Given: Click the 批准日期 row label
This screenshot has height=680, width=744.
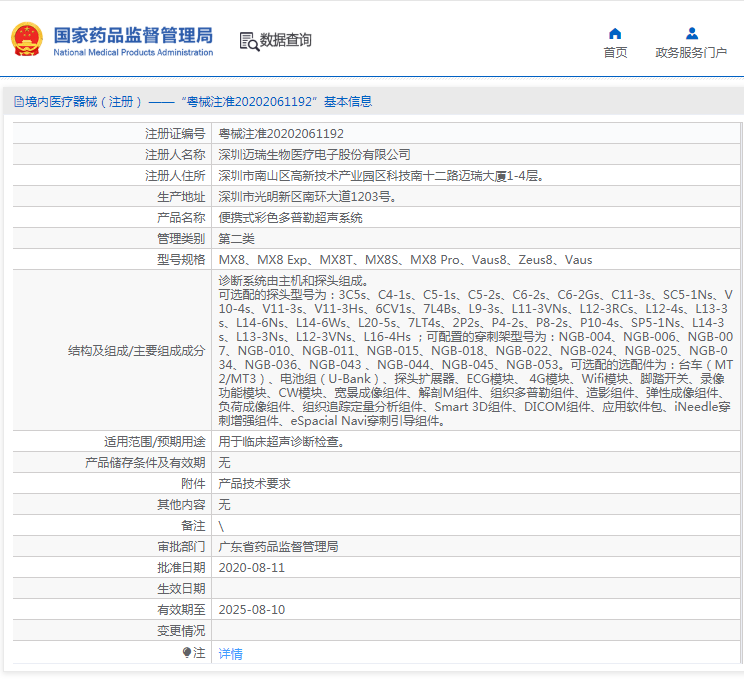Looking at the screenshot, I should pos(181,568).
